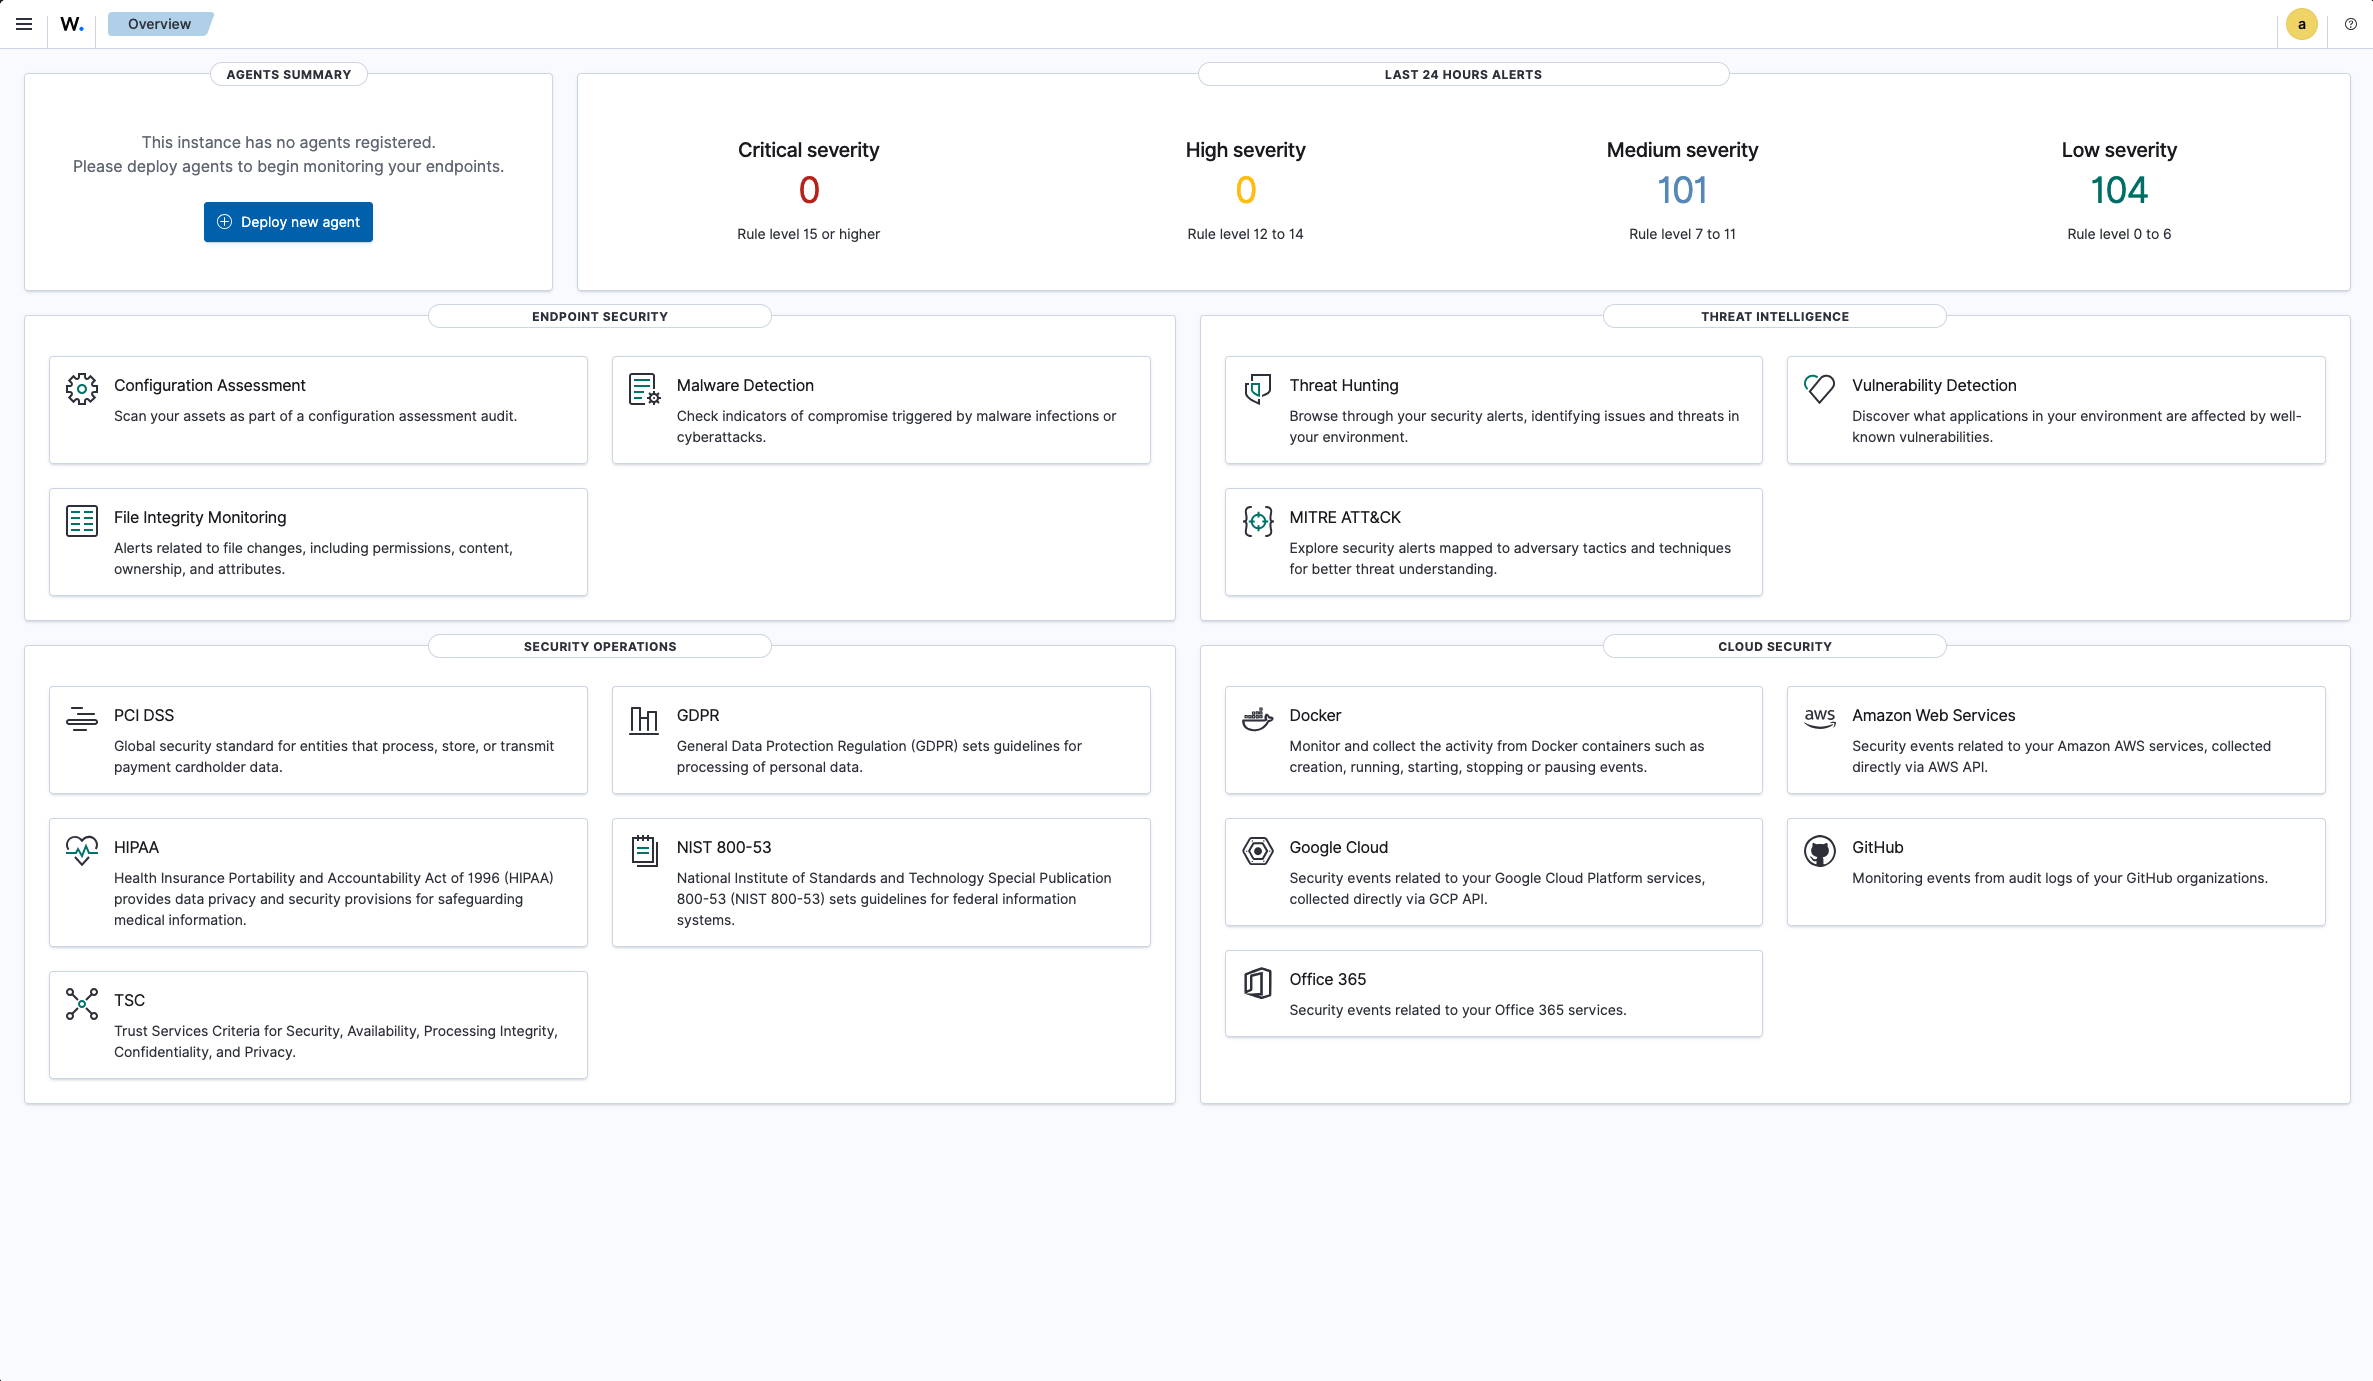Open the Malware Detection module icon
Screen dimensions: 2373x1381
[x=644, y=388]
